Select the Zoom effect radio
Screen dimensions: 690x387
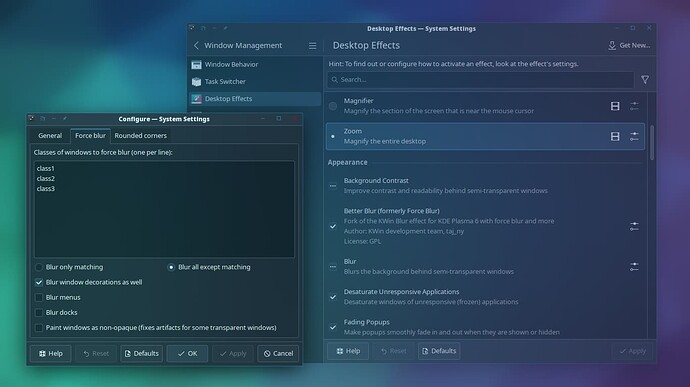tap(333, 136)
